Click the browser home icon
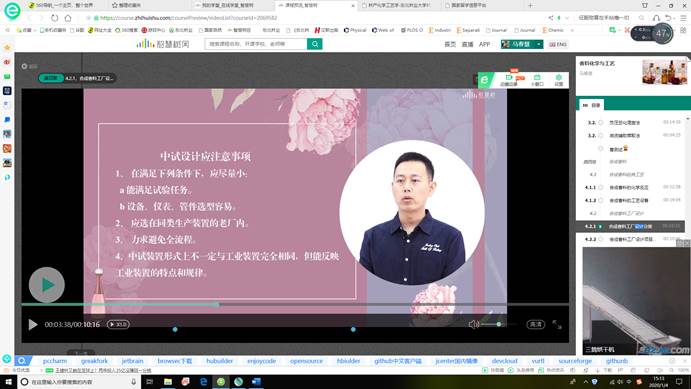This screenshot has width=691, height=389. (x=68, y=18)
